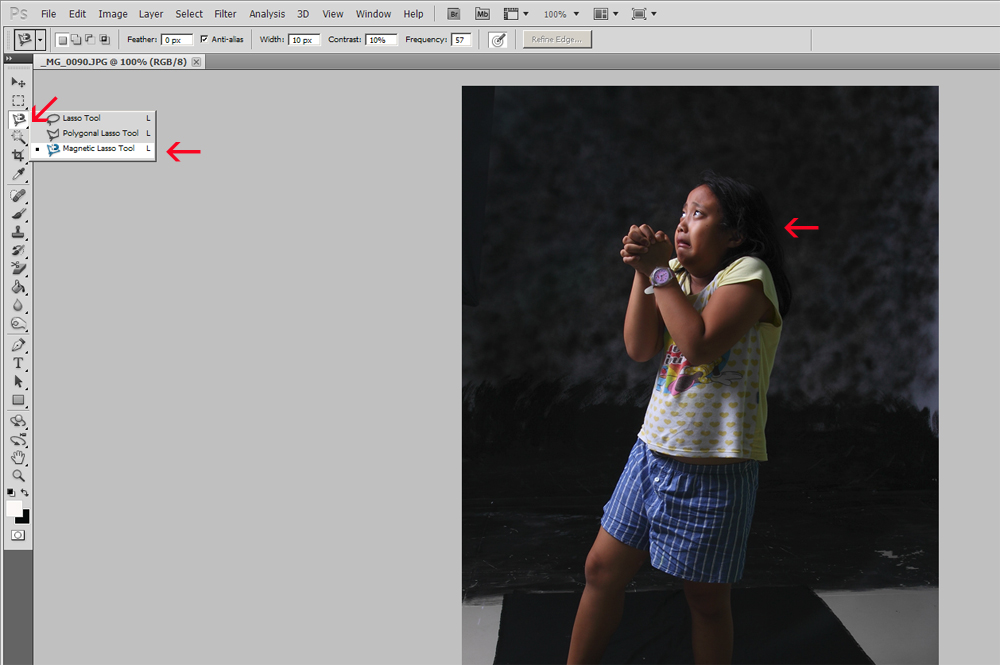Launch Bridge with the Br icon
The image size is (1000, 665).
click(x=454, y=14)
